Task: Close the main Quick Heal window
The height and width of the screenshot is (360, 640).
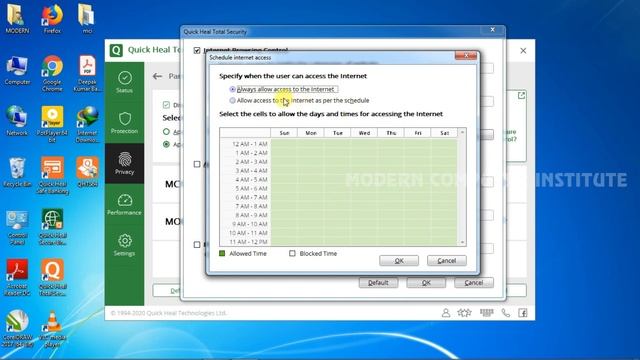Action: (x=523, y=51)
